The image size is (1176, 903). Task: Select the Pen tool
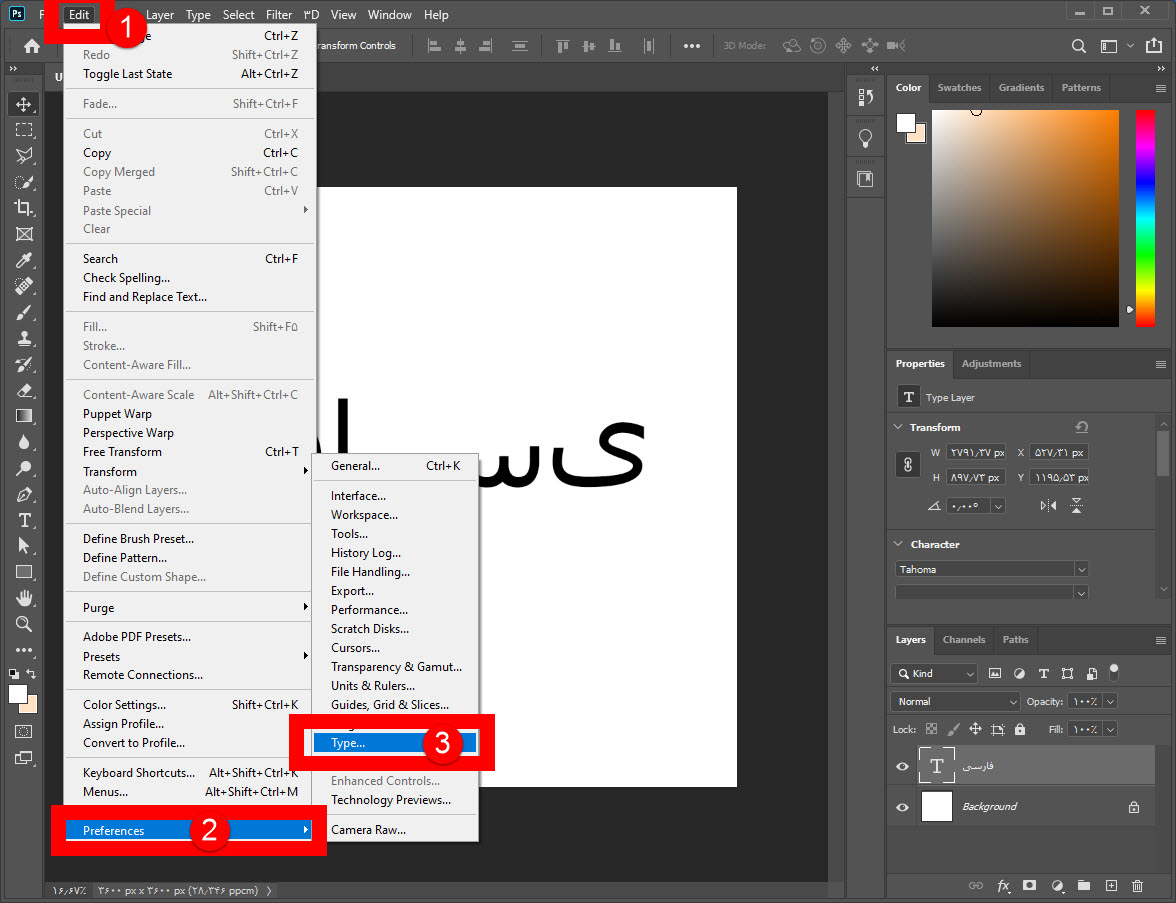pos(24,494)
